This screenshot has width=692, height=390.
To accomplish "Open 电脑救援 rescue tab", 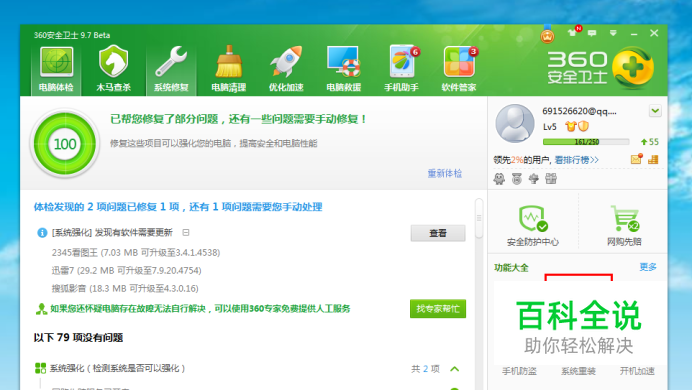I will tap(343, 70).
